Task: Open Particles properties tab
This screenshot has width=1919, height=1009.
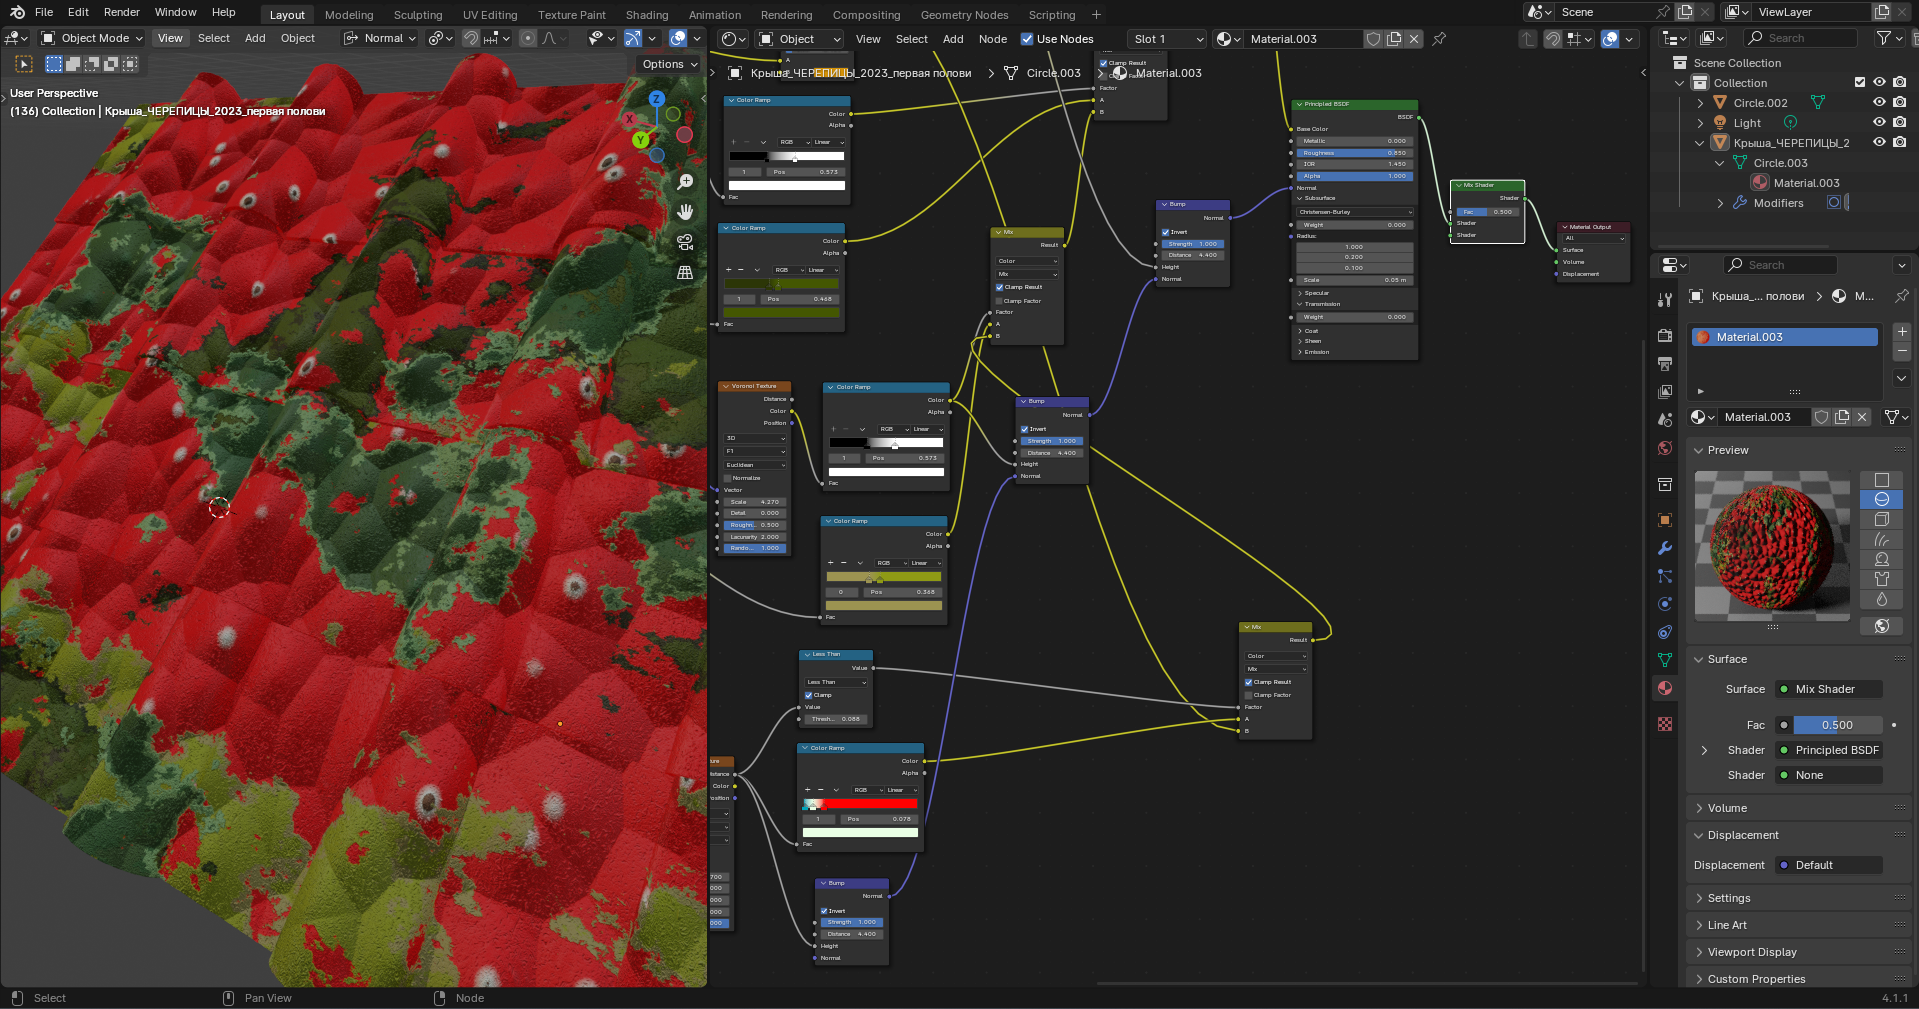Action: [1665, 576]
